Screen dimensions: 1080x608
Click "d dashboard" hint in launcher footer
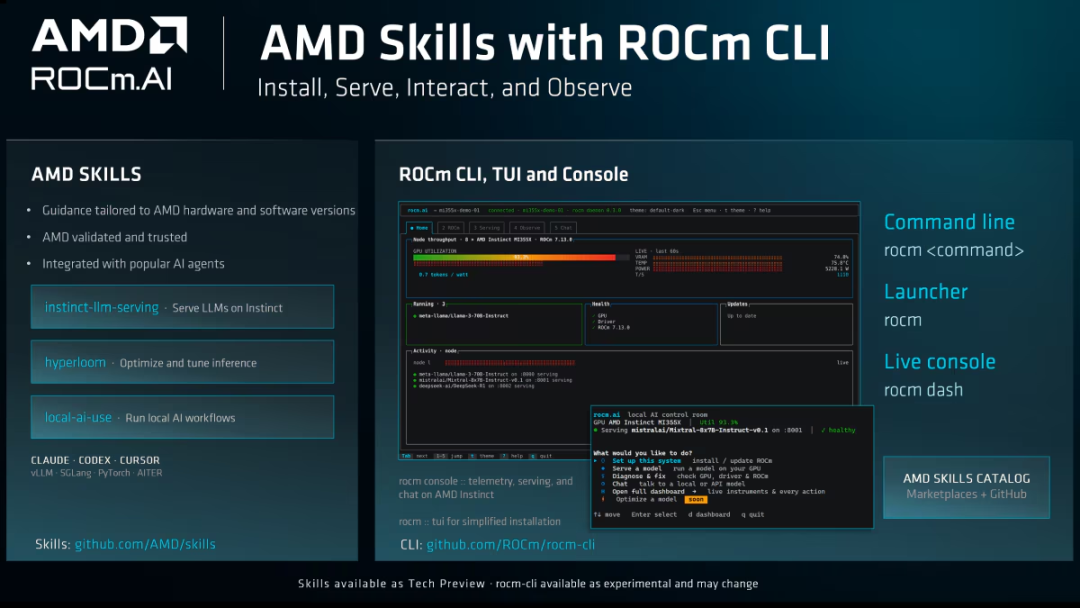click(709, 514)
